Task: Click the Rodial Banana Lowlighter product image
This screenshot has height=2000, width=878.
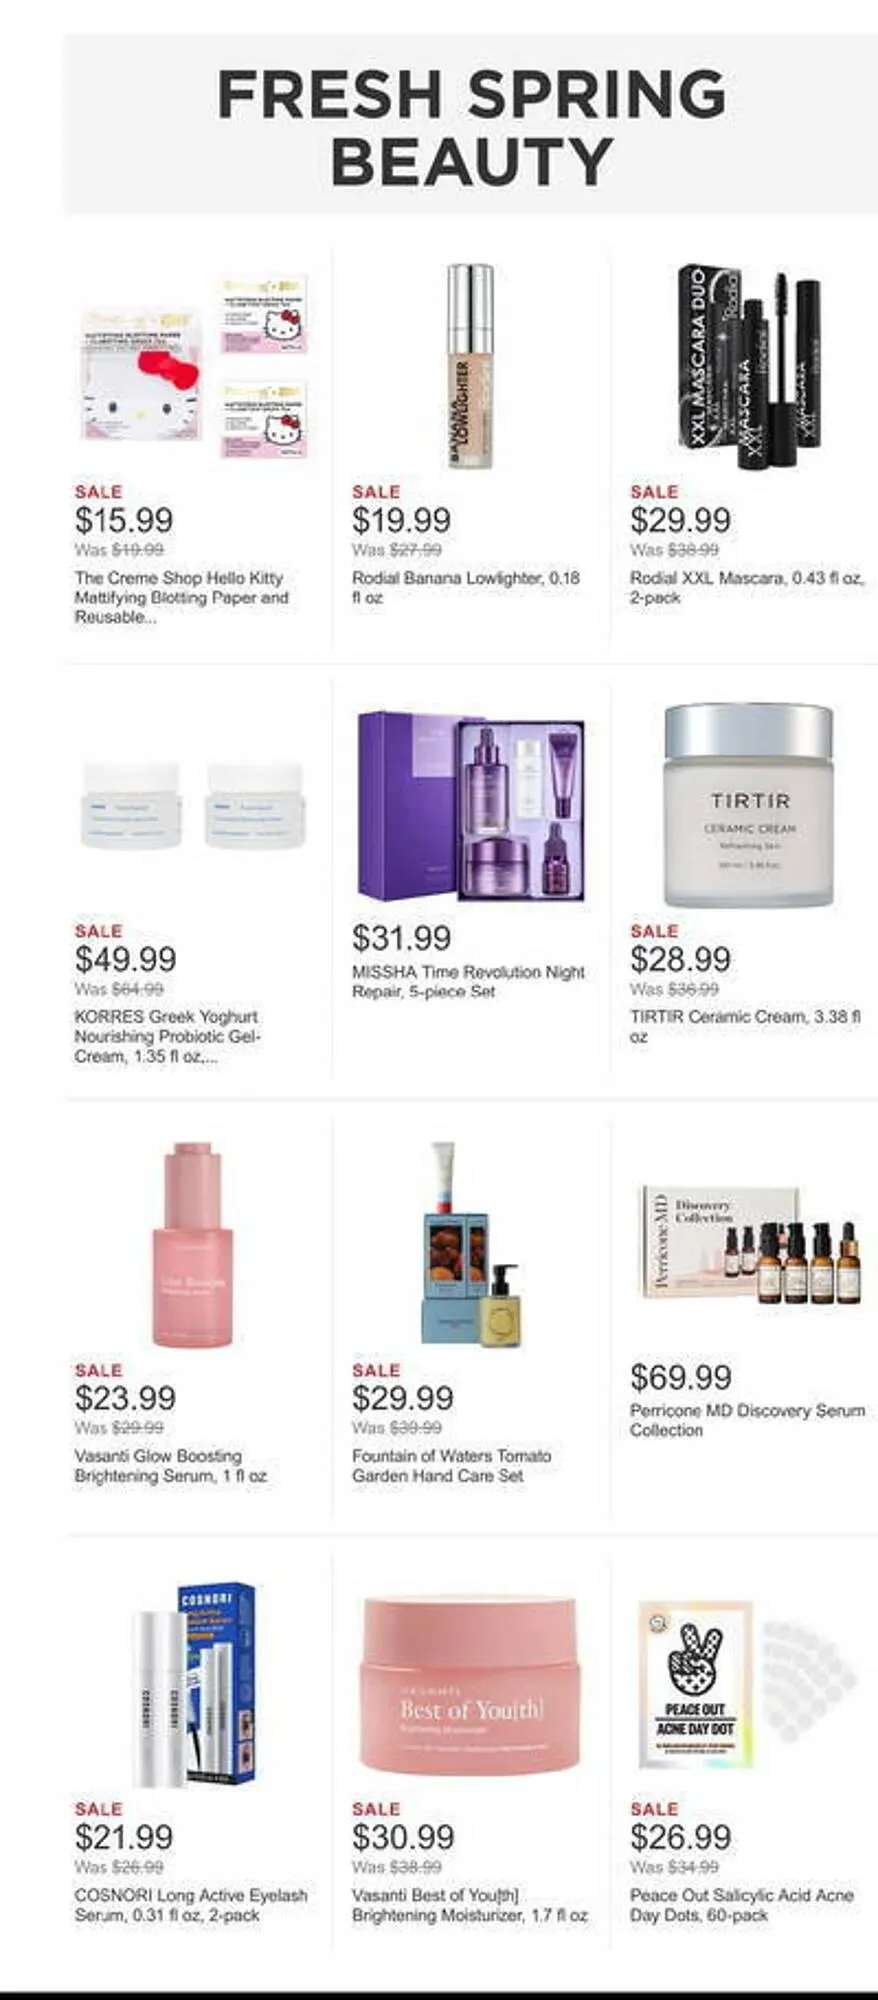Action: [x=470, y=366]
